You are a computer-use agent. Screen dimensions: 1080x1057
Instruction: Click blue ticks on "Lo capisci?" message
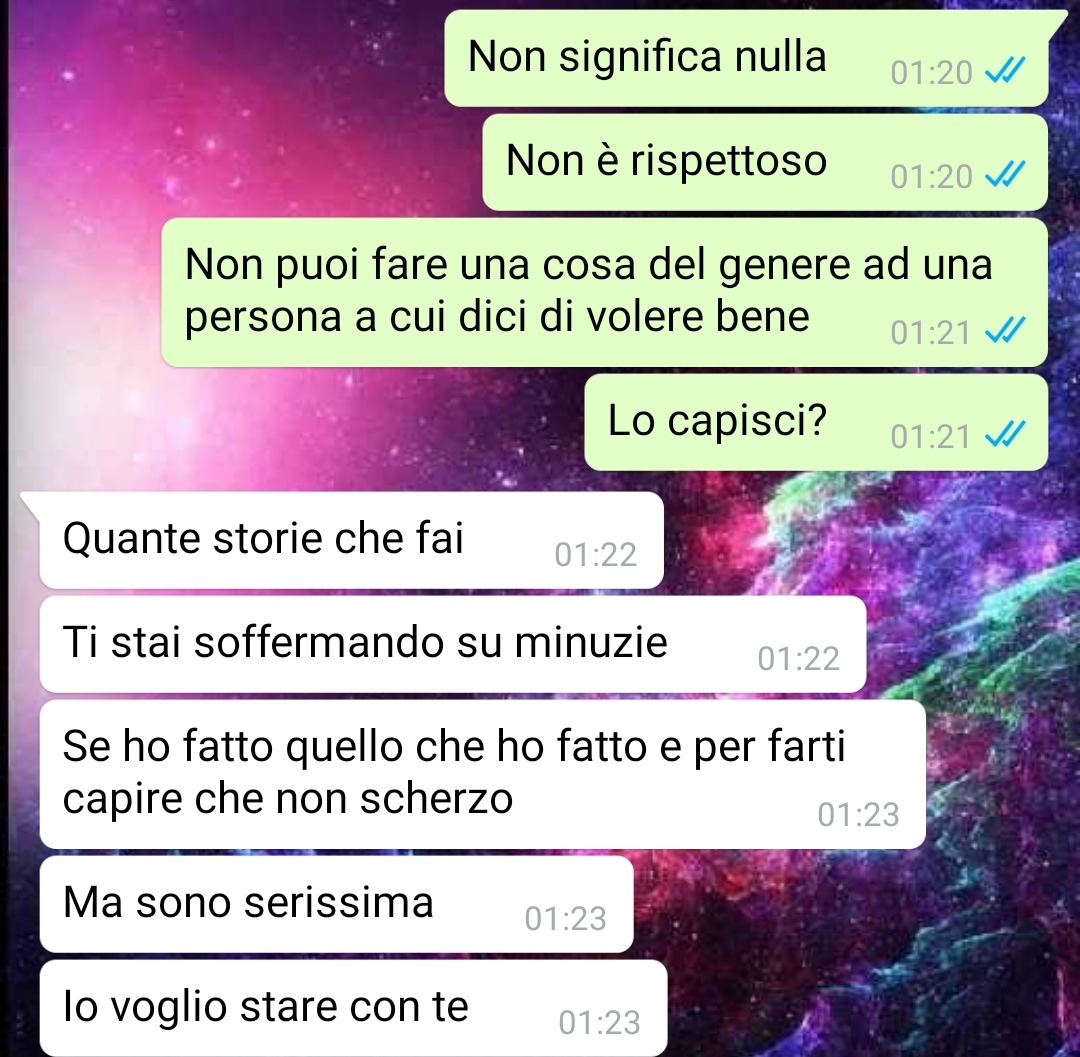click(1006, 435)
